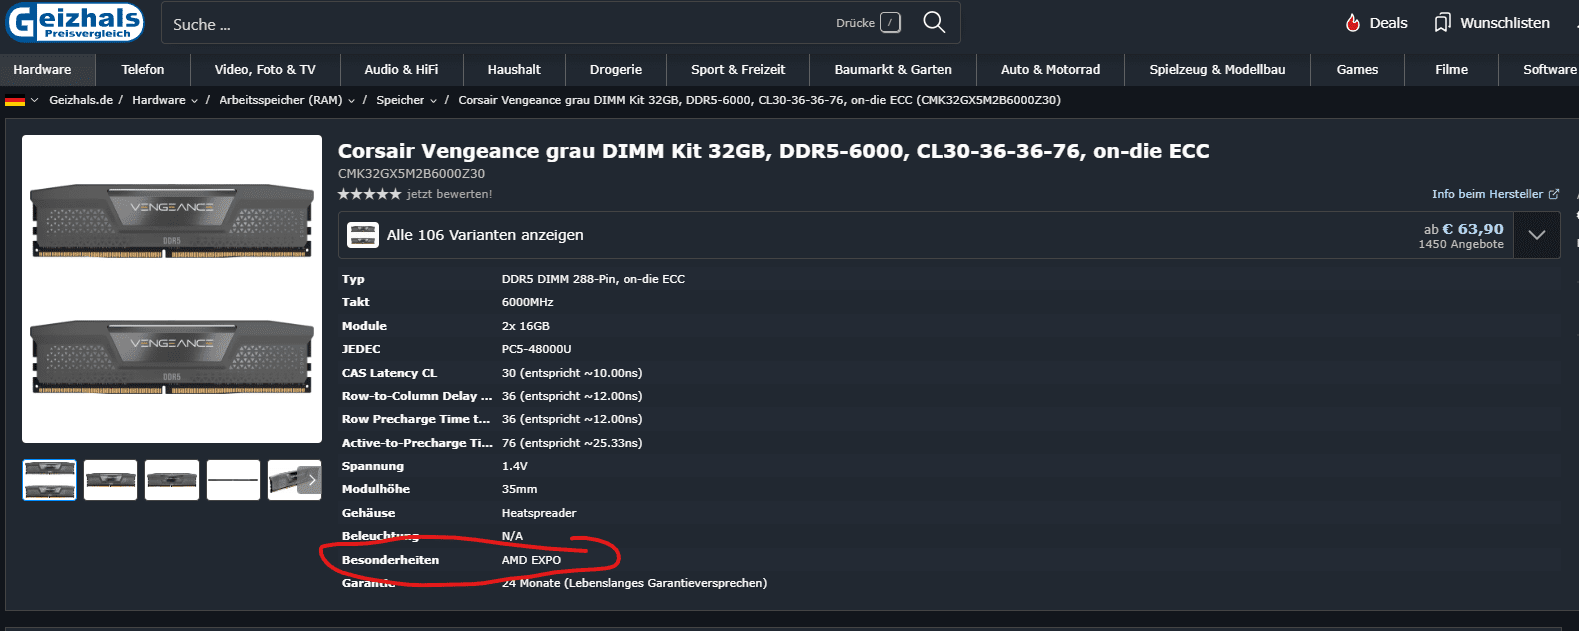Click Garantie value 24 Monate

click(x=634, y=583)
